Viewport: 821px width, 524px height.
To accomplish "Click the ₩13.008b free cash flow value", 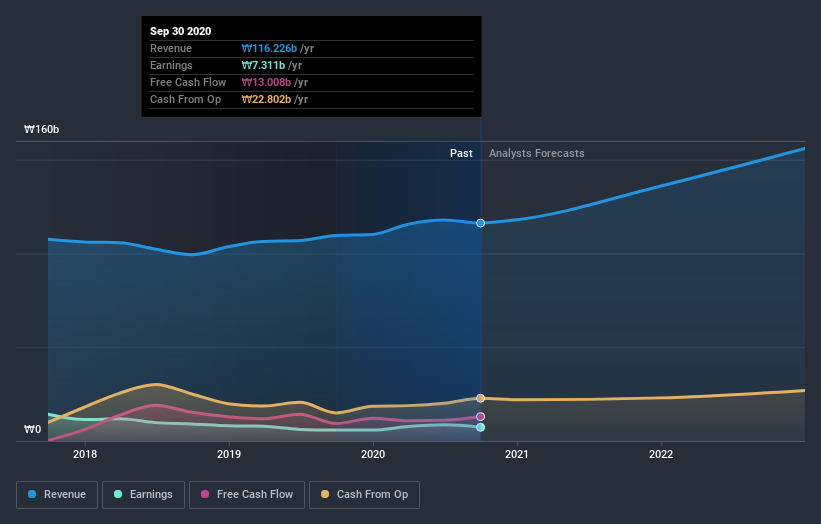I will point(266,82).
